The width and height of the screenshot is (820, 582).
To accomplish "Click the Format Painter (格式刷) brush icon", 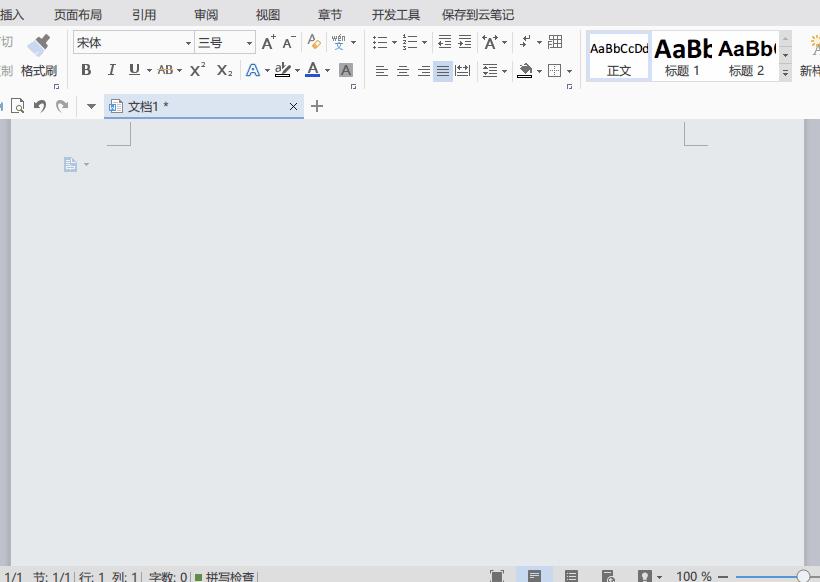I will coord(39,46).
